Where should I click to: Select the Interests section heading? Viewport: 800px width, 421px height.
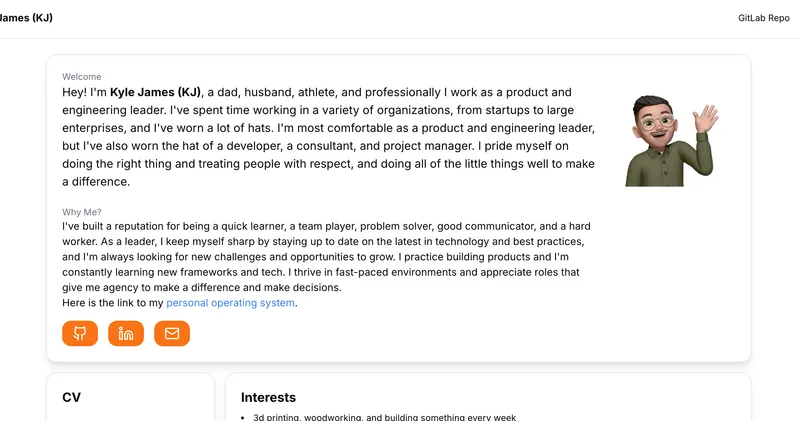click(x=268, y=398)
